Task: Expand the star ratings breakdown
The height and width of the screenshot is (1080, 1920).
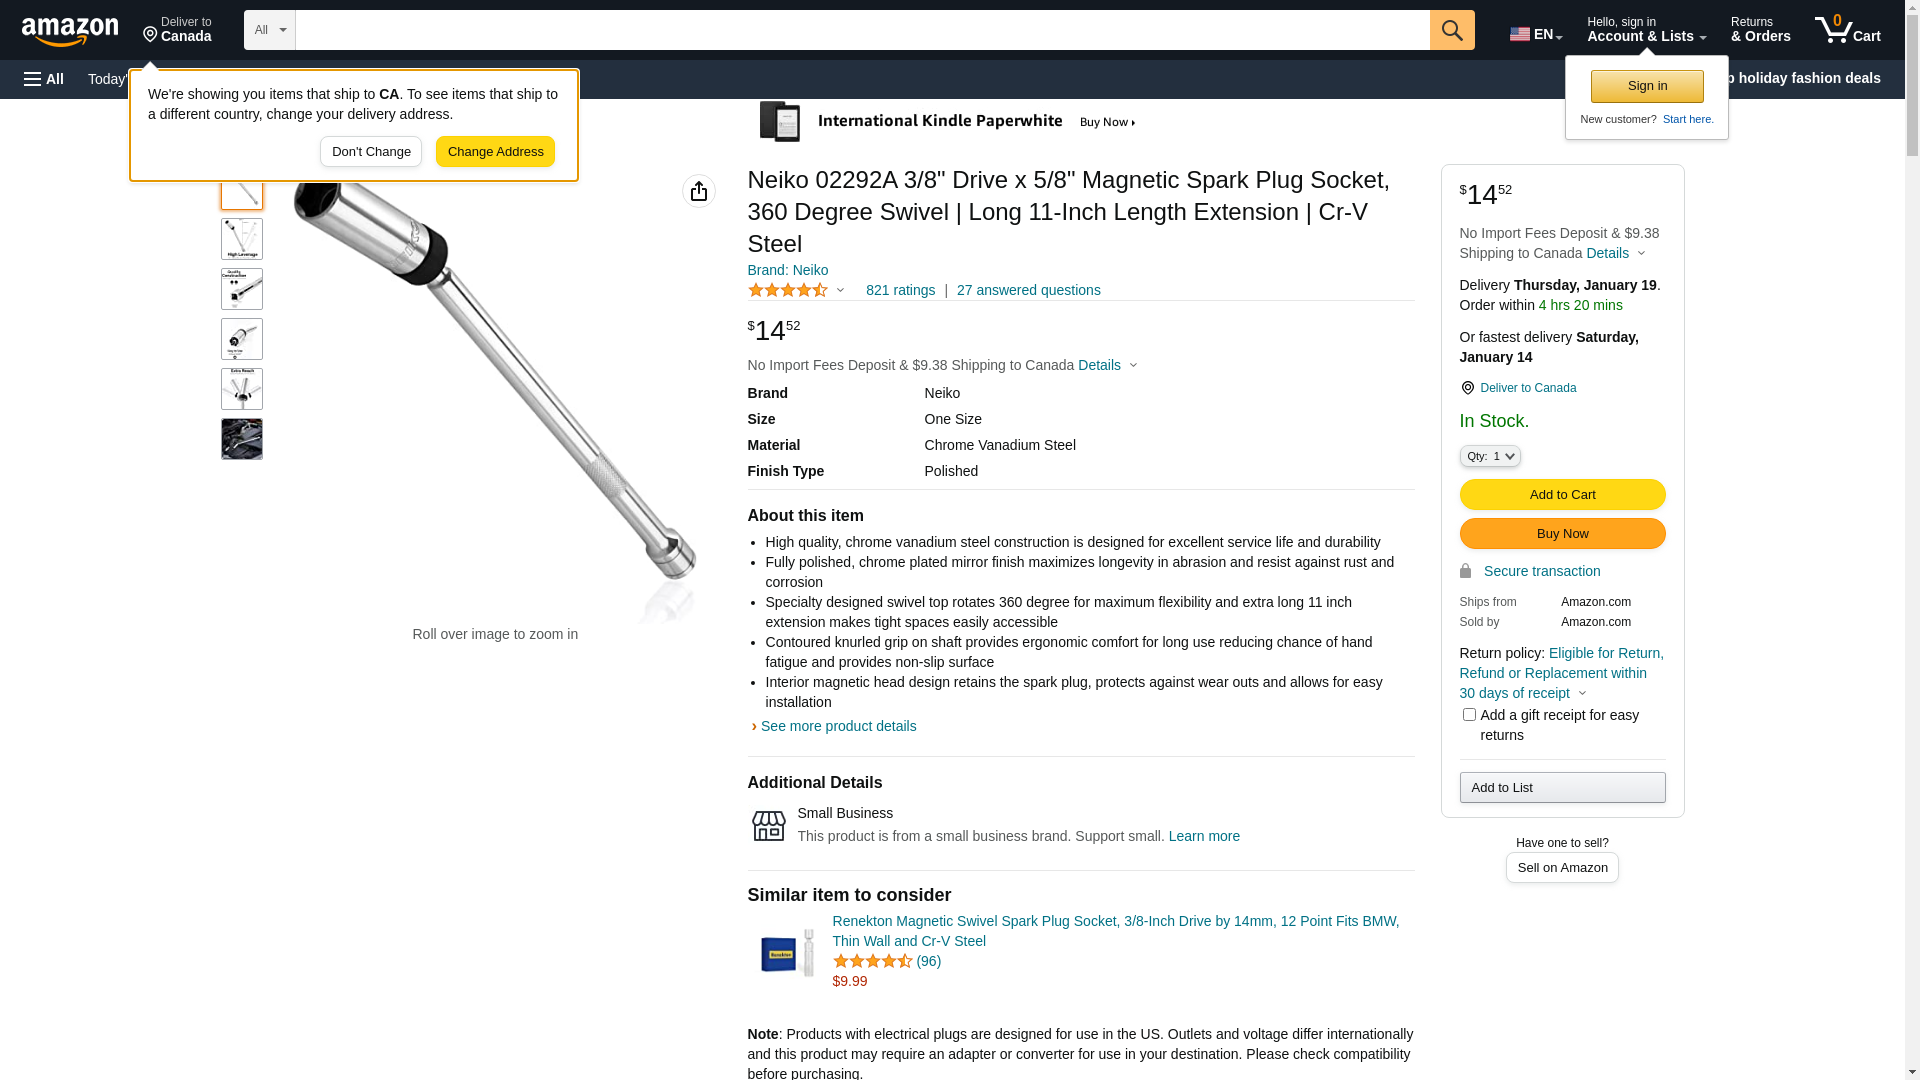Action: tap(797, 291)
